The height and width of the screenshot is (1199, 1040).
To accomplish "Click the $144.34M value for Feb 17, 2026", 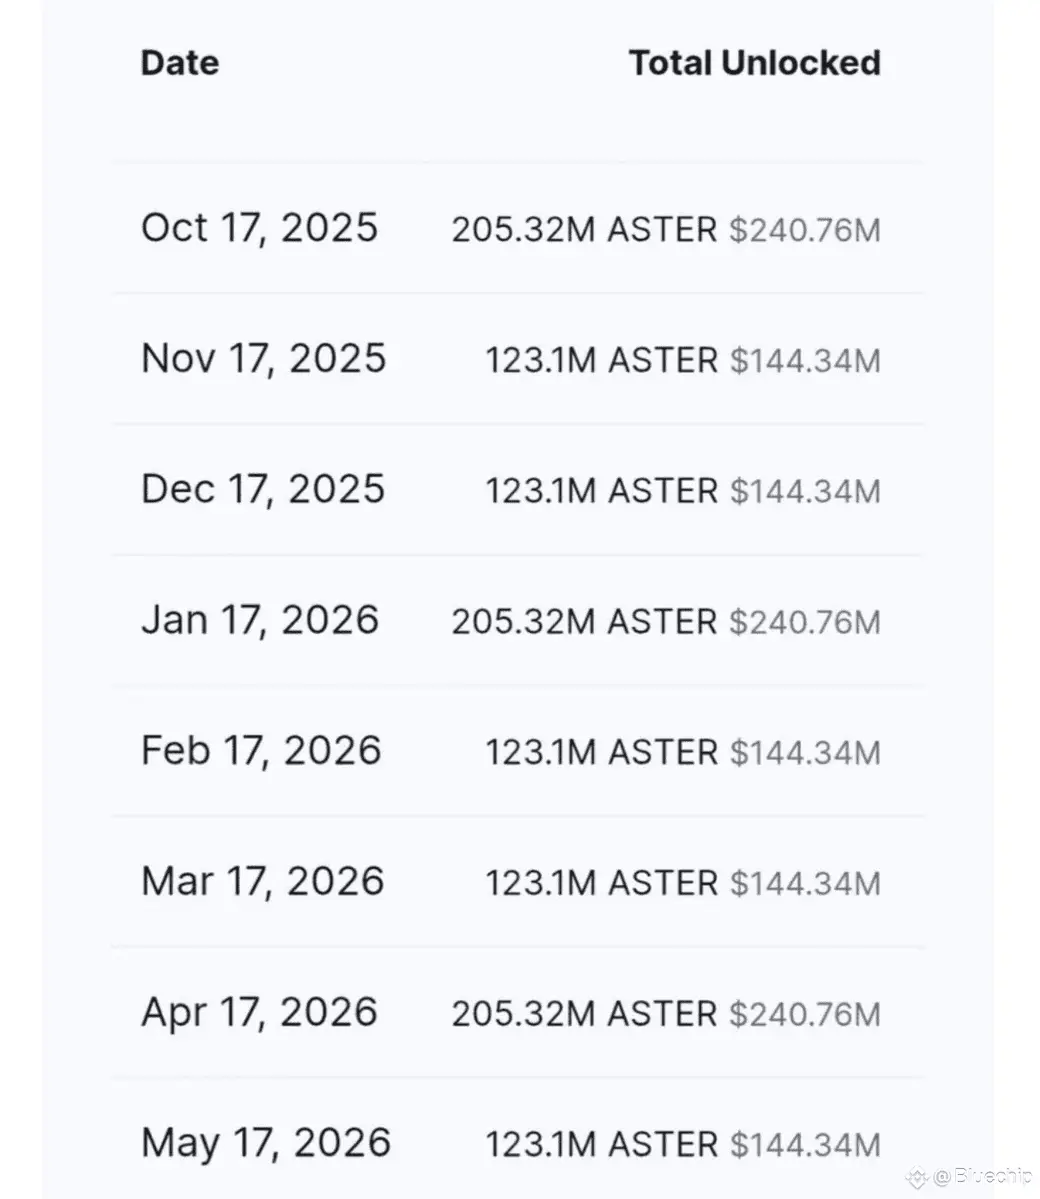I will click(805, 752).
